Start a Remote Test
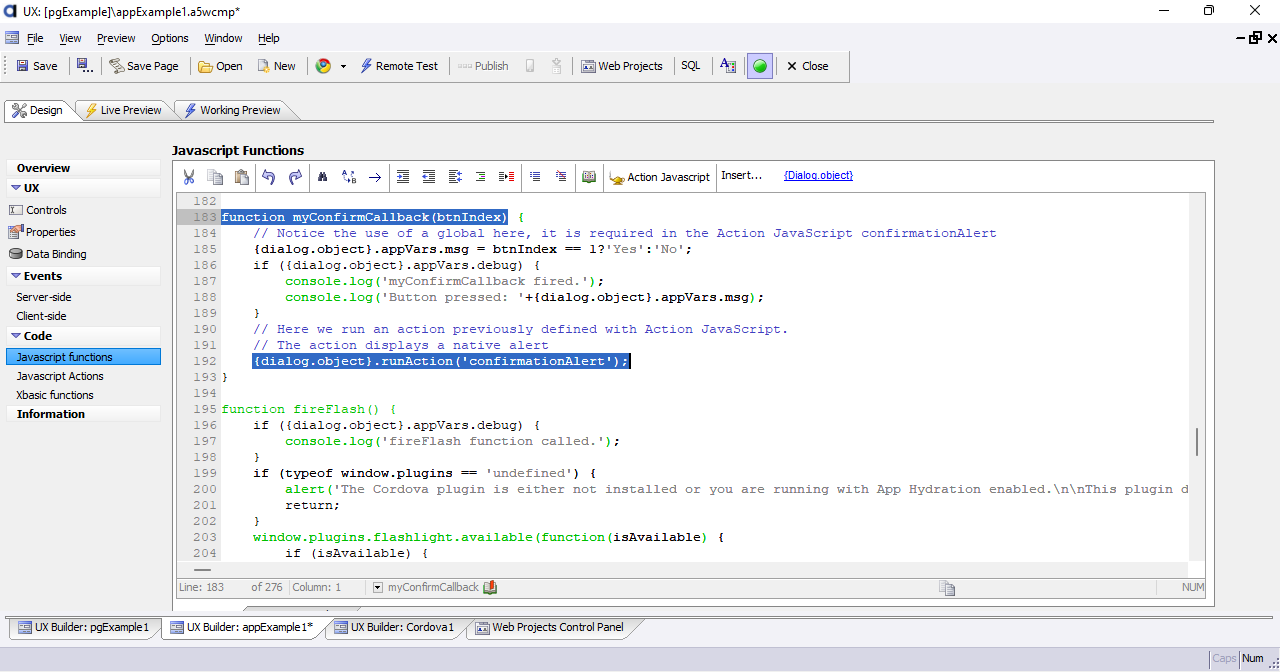This screenshot has height=672, width=1280. pos(399,66)
